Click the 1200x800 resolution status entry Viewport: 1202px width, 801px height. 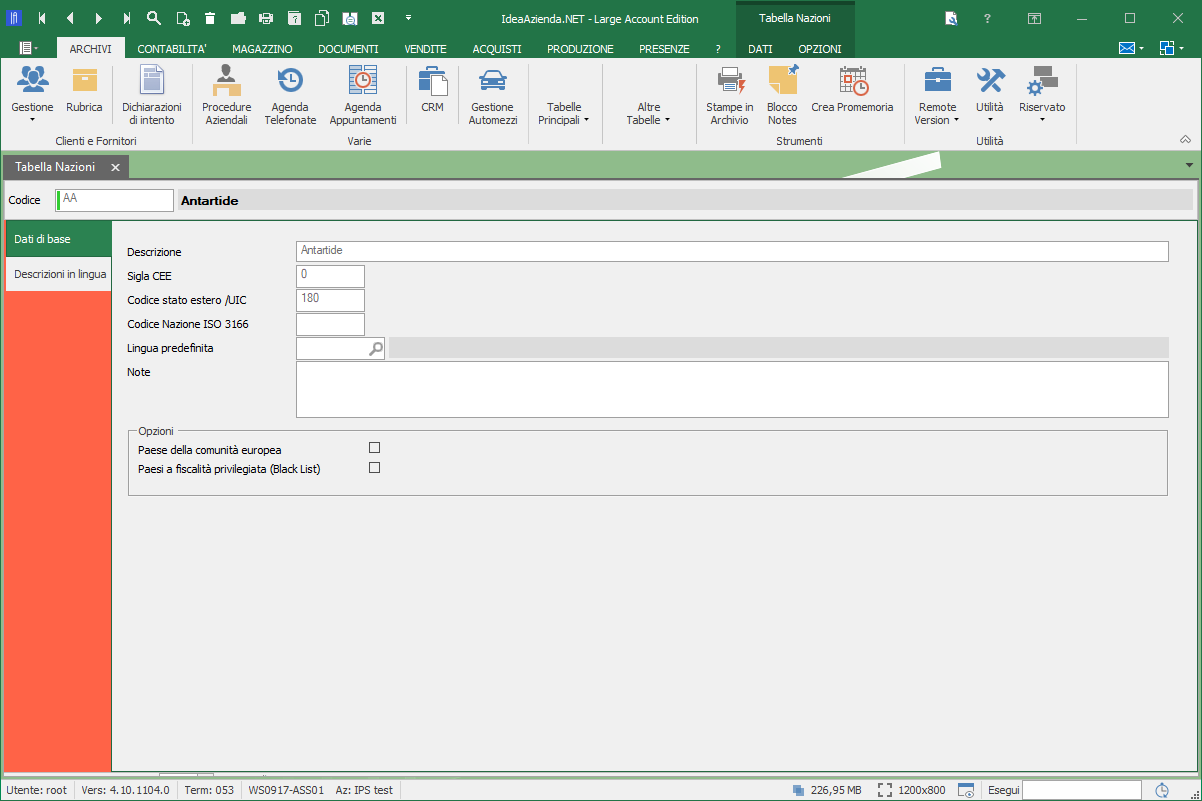click(912, 790)
